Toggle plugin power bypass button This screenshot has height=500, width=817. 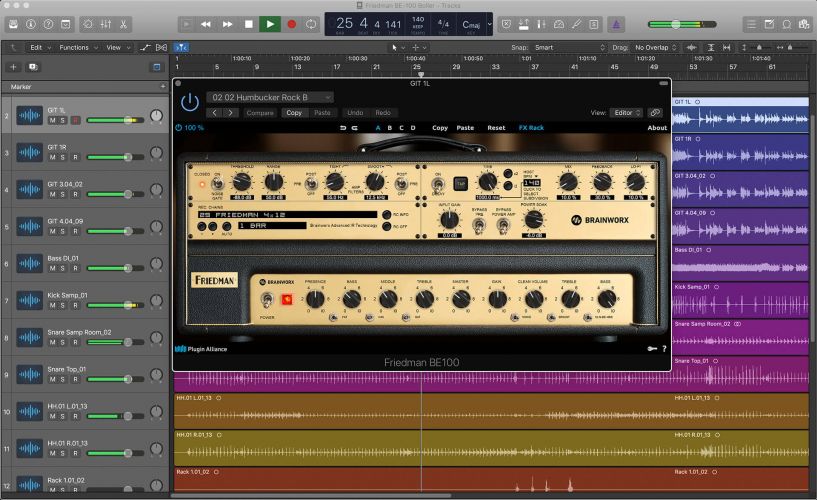[190, 102]
